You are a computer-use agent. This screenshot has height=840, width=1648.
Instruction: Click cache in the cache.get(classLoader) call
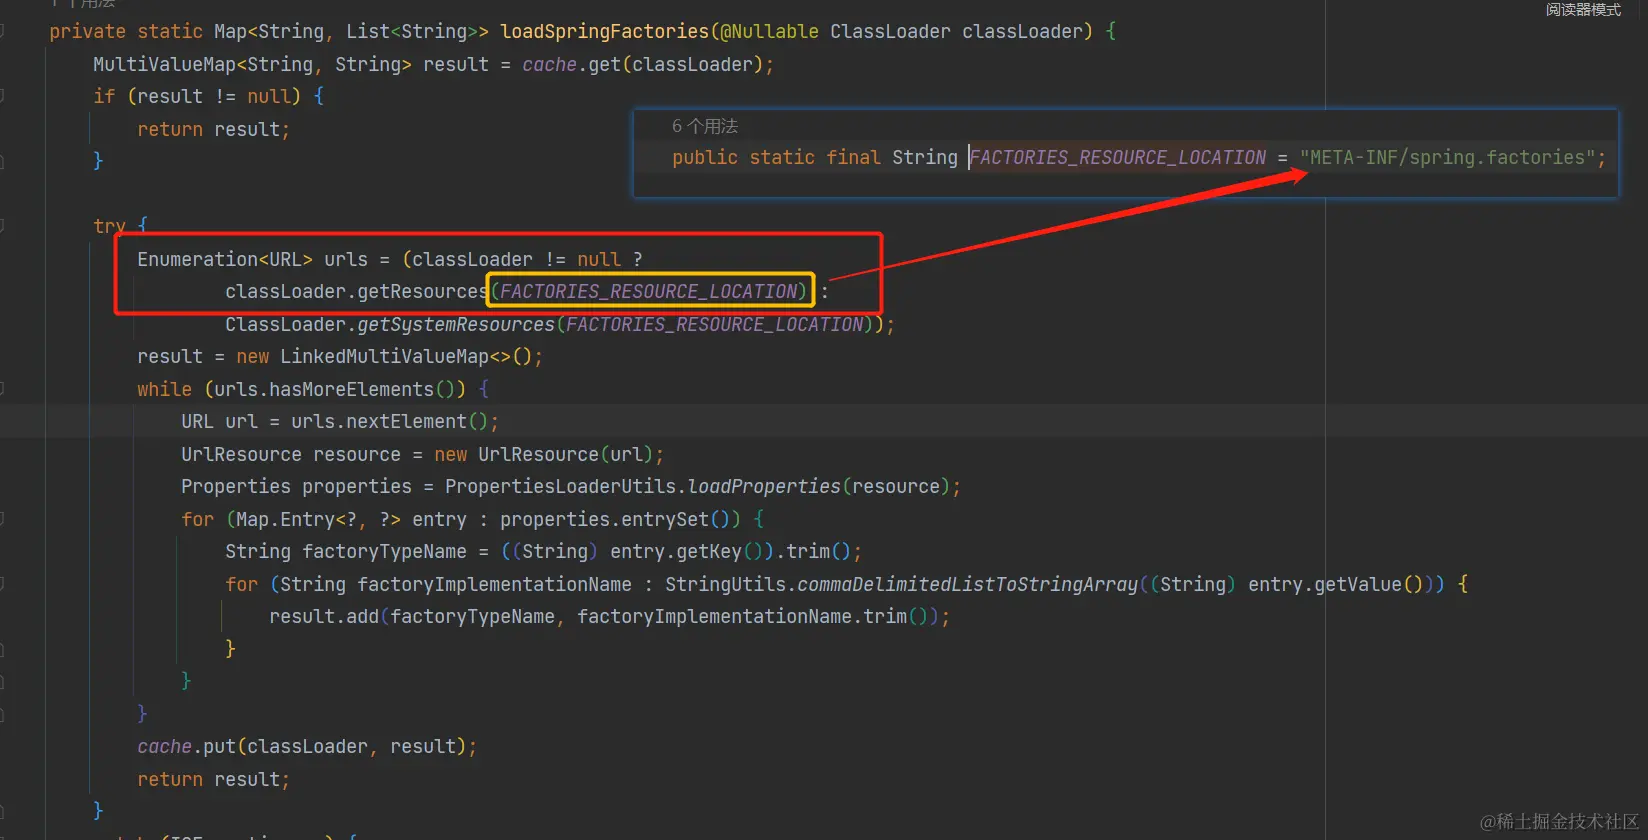coord(549,65)
